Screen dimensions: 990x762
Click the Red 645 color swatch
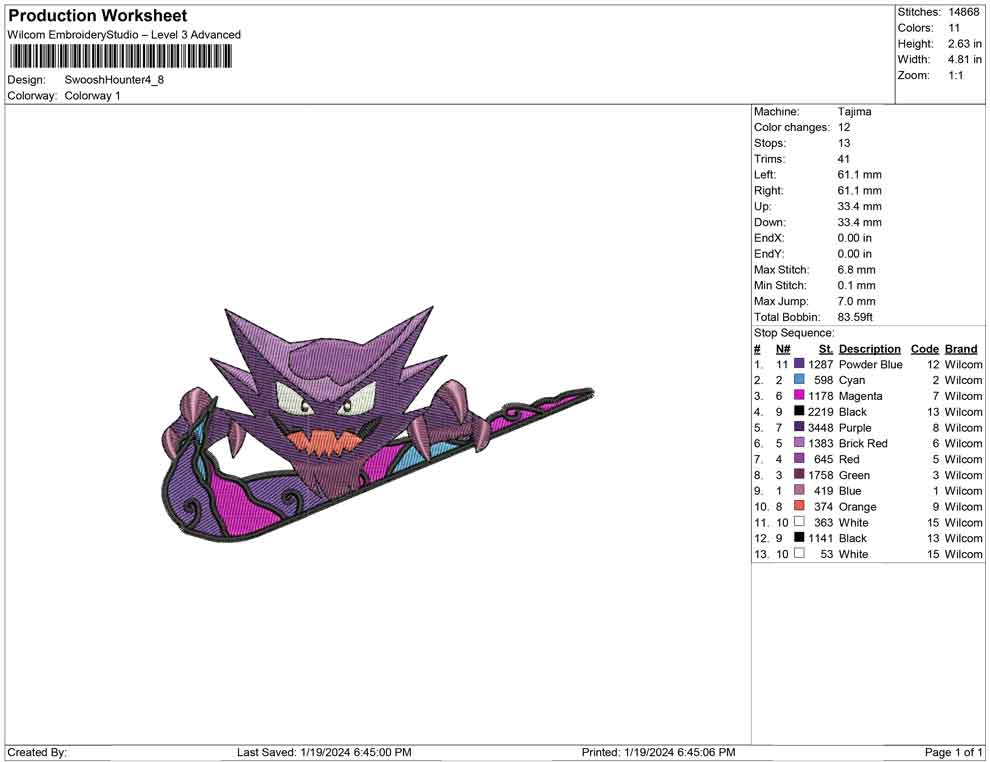(x=799, y=458)
